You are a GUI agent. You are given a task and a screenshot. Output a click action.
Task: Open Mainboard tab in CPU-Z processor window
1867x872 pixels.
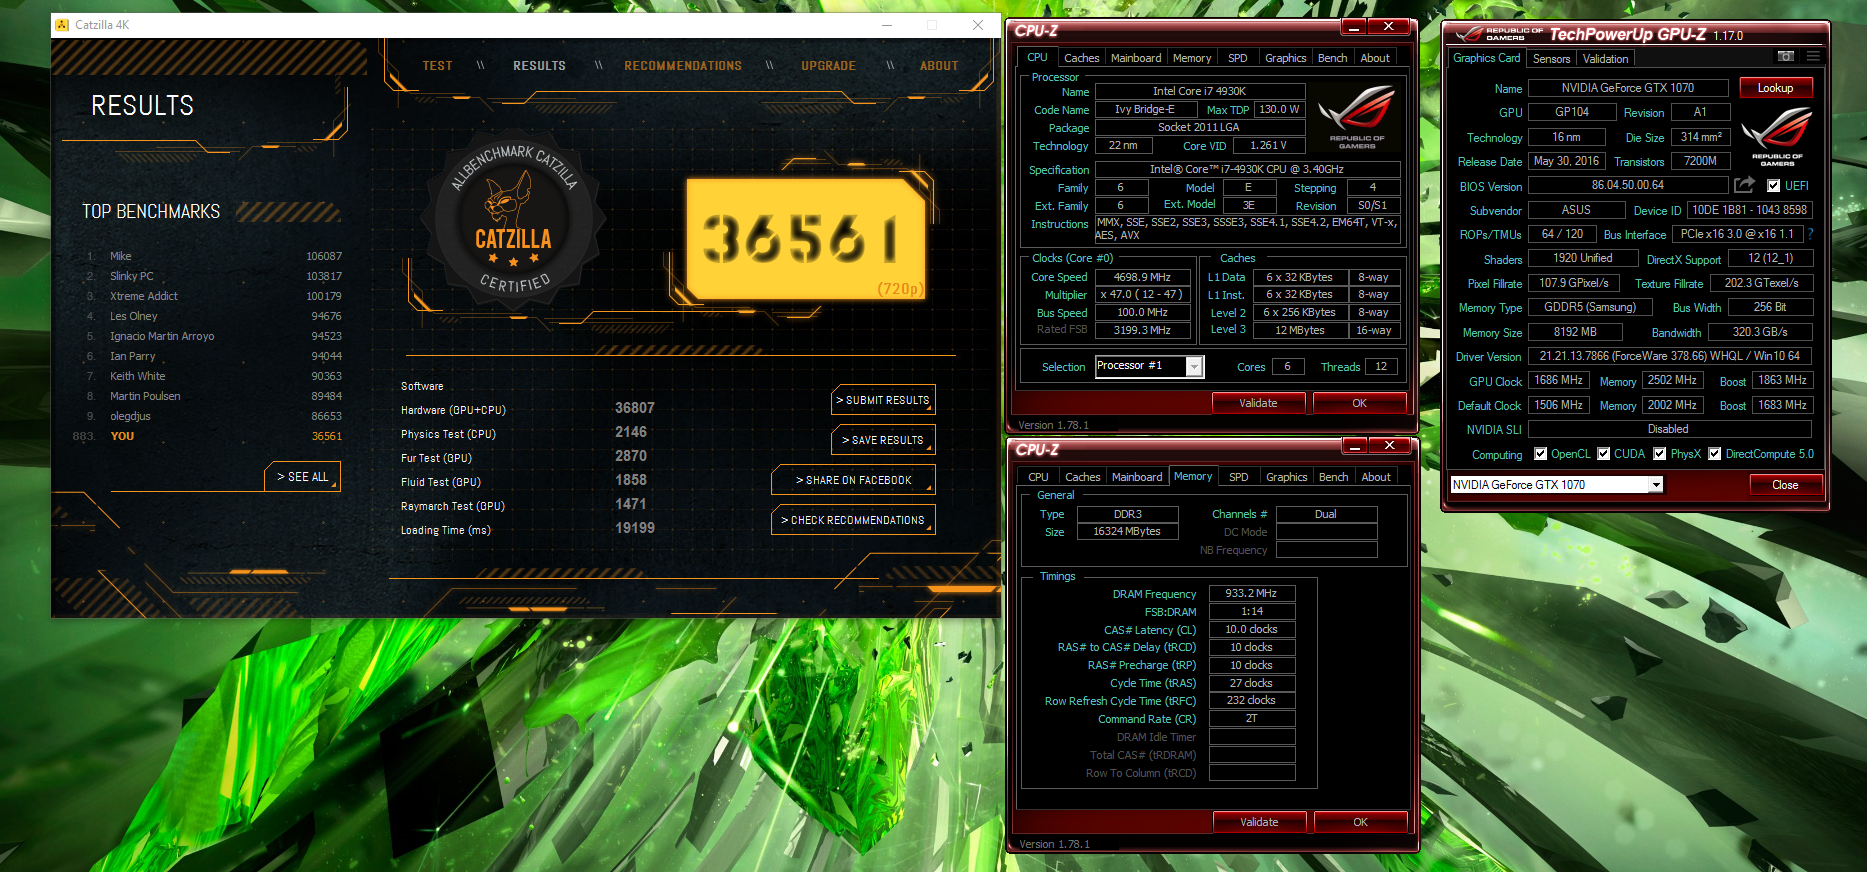coord(1136,58)
